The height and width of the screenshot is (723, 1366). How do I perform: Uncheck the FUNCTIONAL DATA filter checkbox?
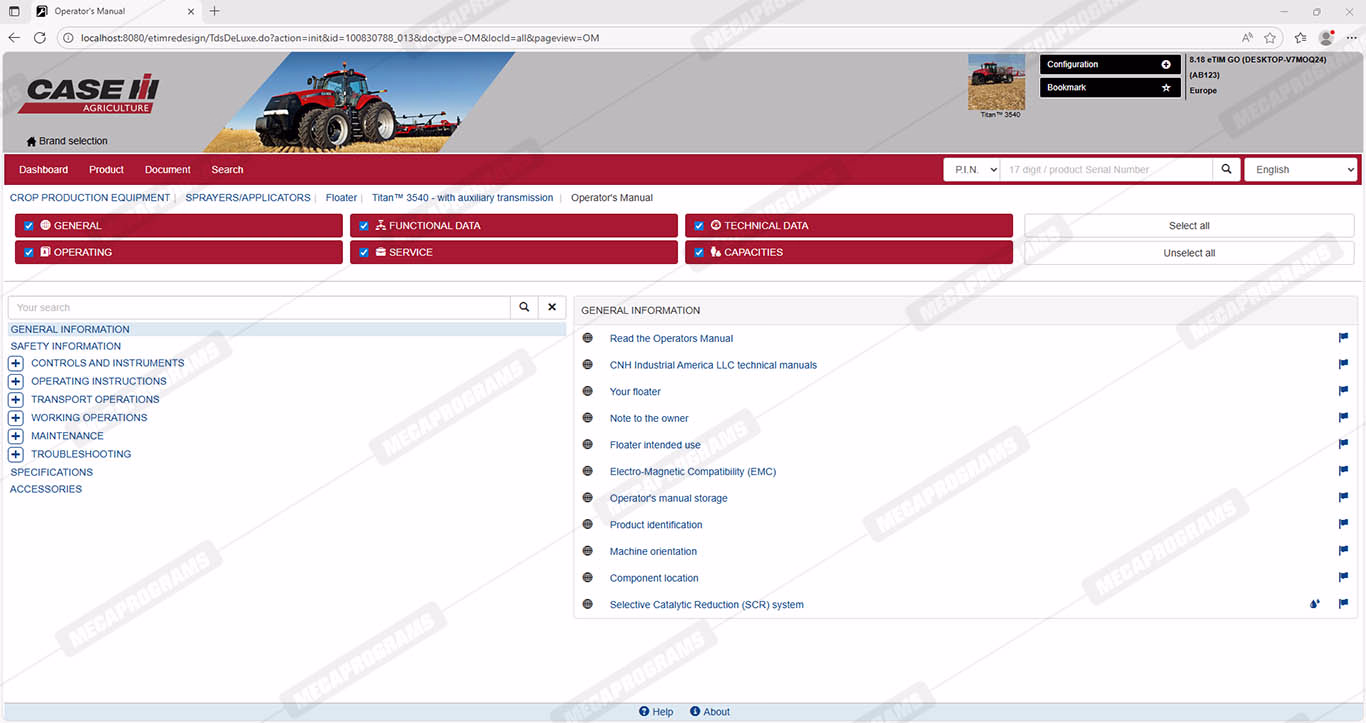click(x=364, y=226)
